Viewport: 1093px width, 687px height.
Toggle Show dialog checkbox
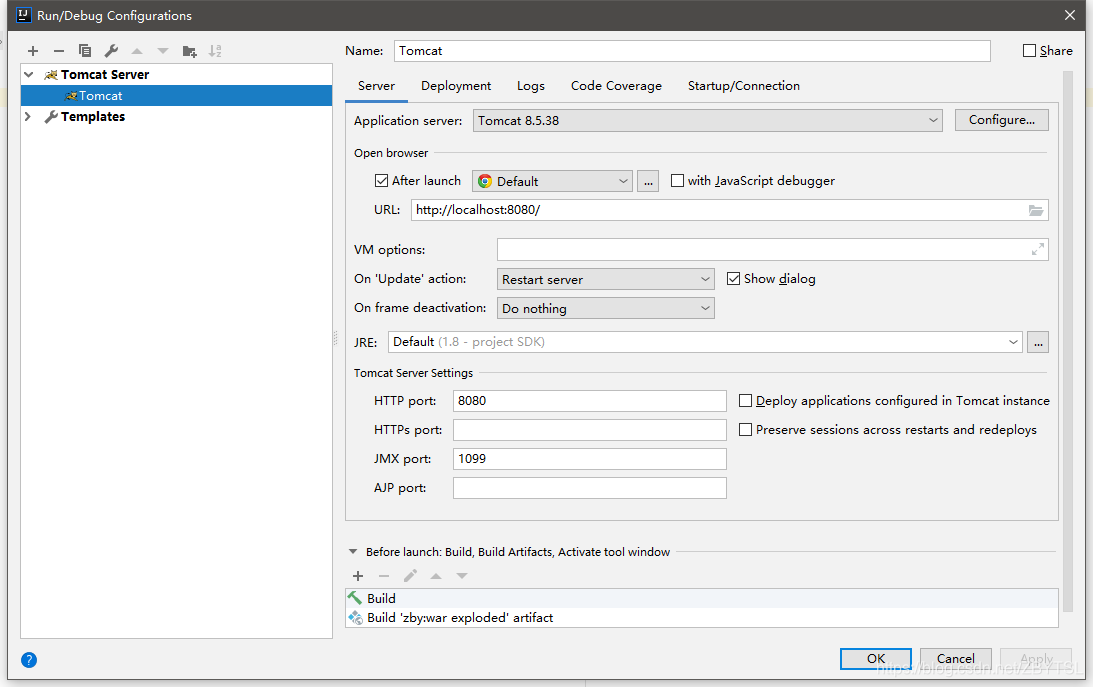tap(733, 279)
